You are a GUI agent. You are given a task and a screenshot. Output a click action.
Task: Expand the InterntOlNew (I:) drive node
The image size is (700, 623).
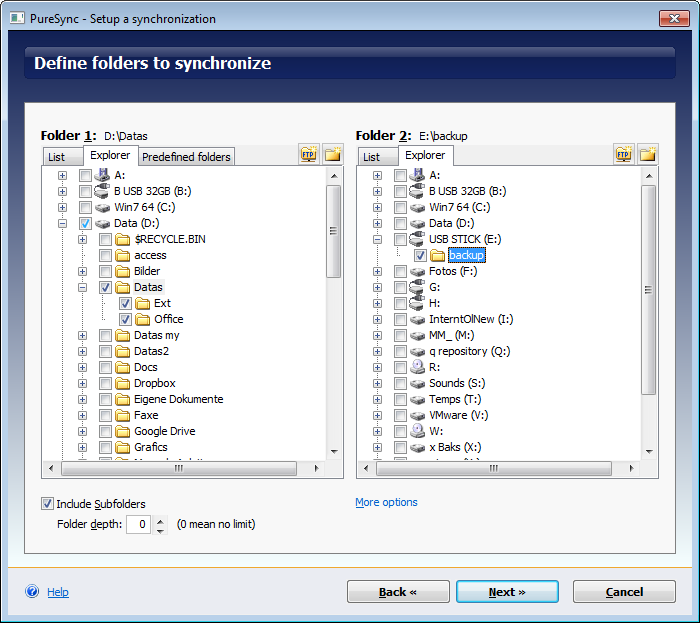click(x=378, y=320)
